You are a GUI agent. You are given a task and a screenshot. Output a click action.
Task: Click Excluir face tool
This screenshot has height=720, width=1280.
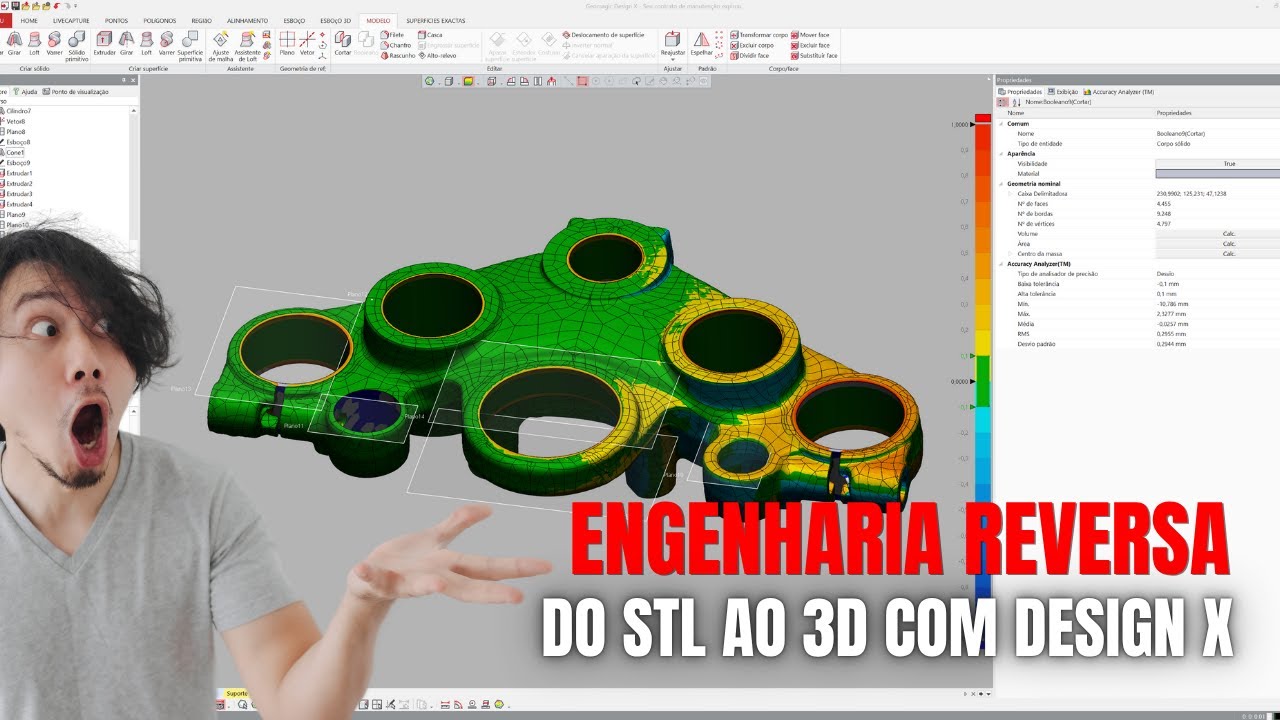point(811,45)
